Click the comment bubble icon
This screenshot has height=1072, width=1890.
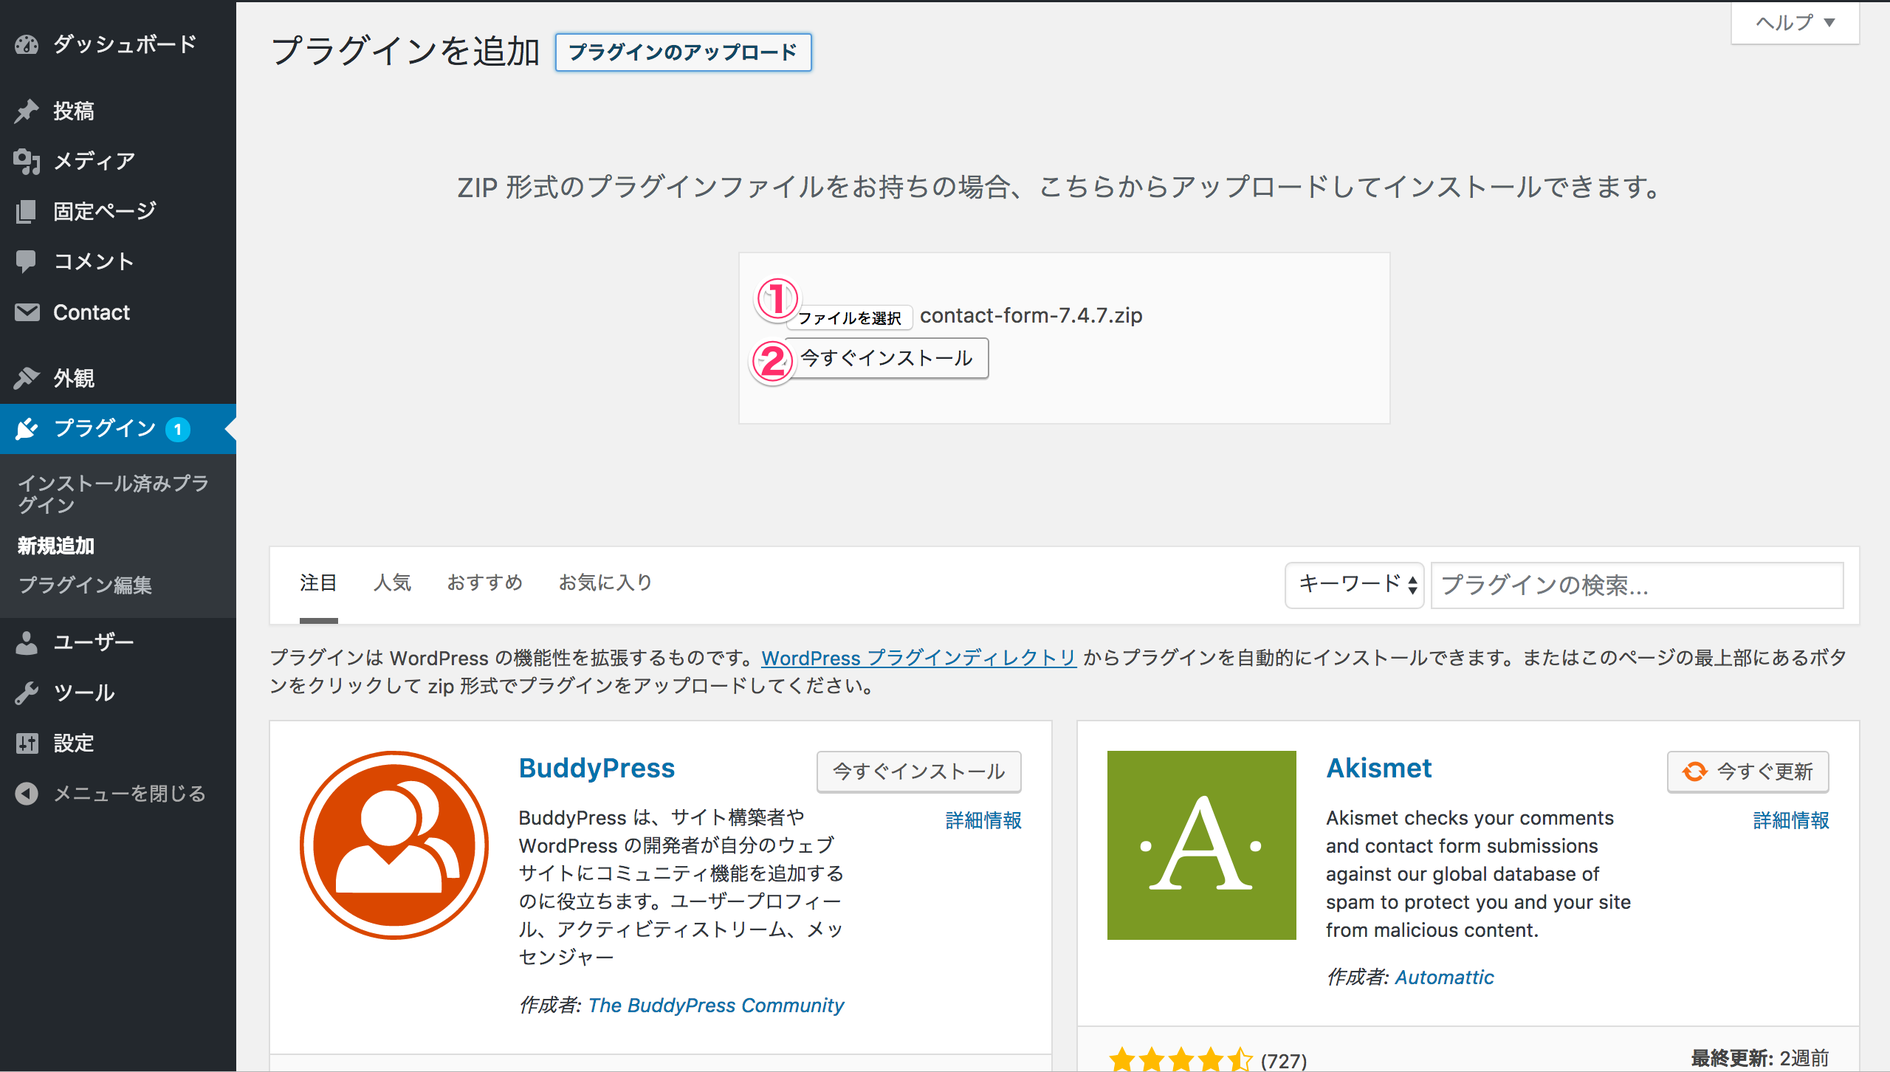(27, 261)
